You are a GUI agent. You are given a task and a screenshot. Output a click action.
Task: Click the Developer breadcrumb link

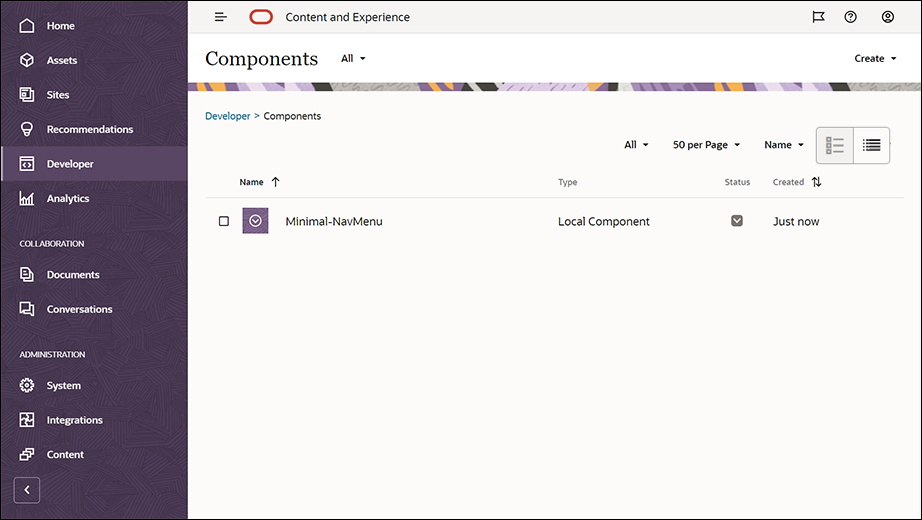point(228,116)
